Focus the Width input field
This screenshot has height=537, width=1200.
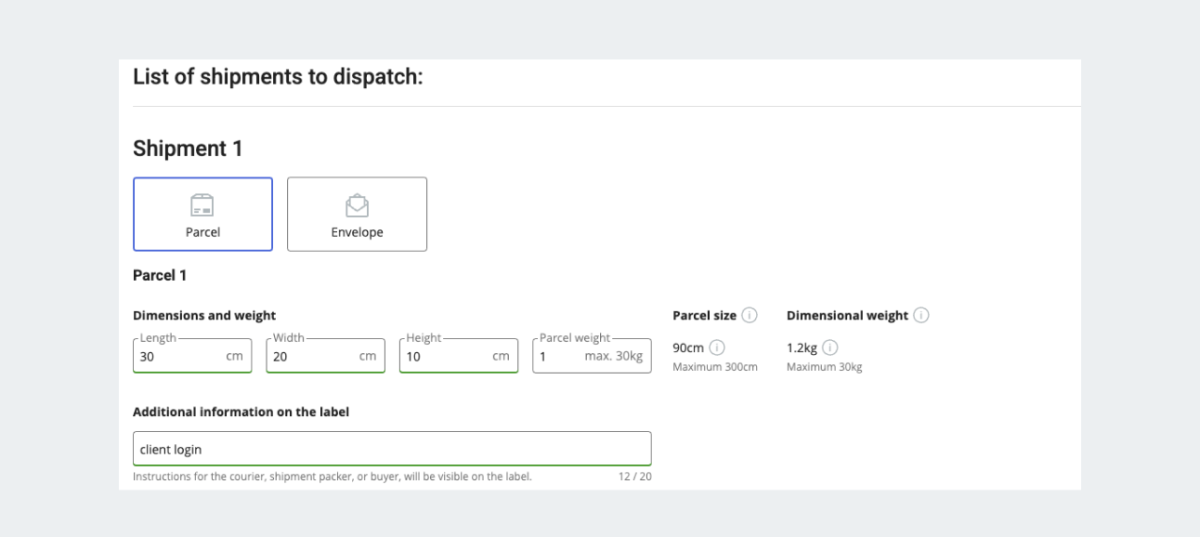325,355
